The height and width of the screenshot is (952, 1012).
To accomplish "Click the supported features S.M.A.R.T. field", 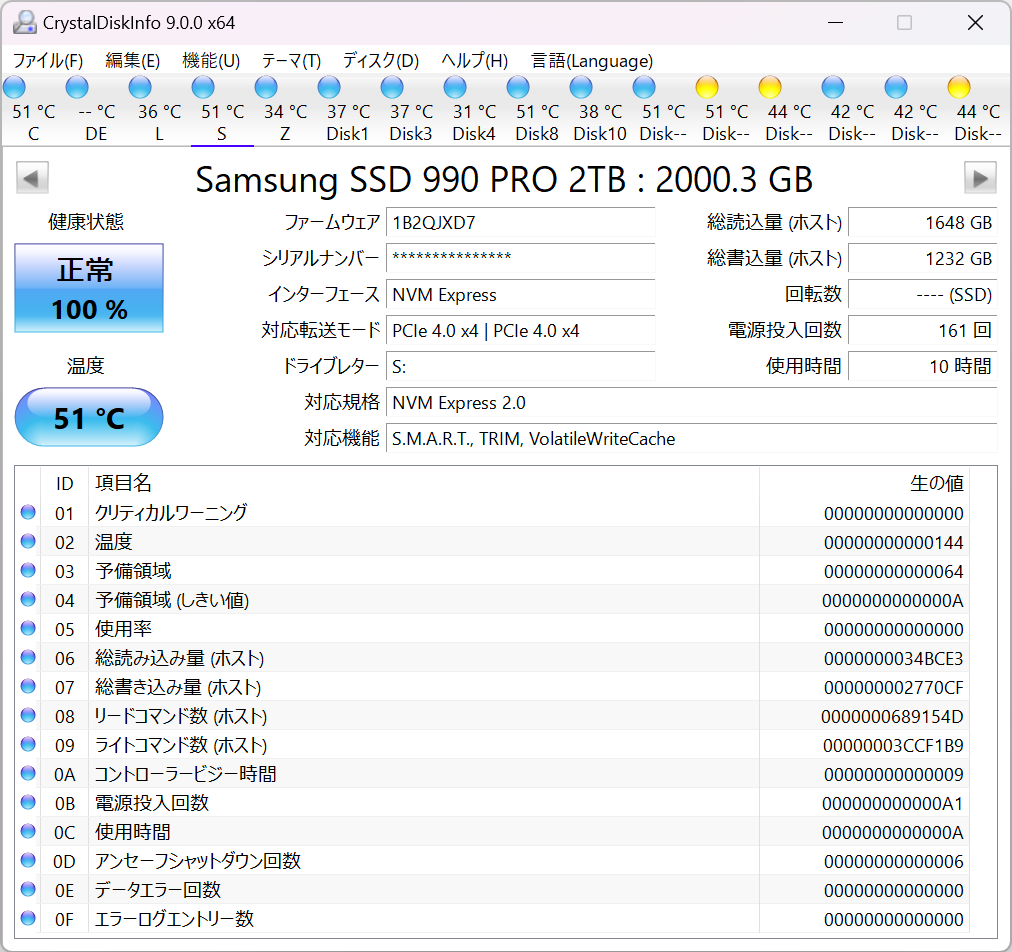I will point(691,439).
